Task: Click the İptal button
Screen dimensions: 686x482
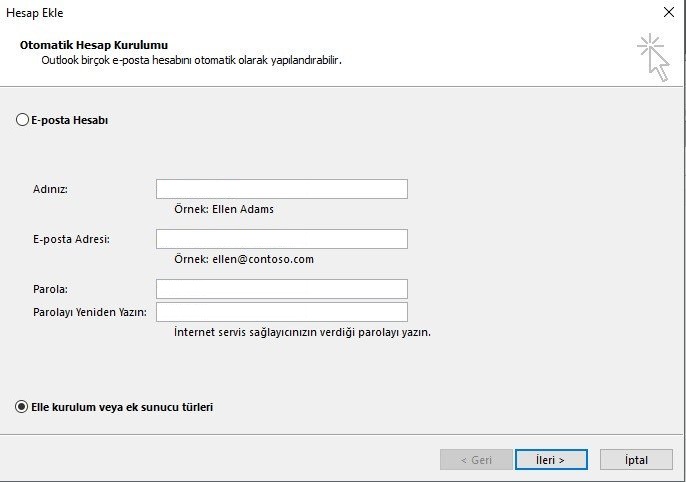Action: 636,460
